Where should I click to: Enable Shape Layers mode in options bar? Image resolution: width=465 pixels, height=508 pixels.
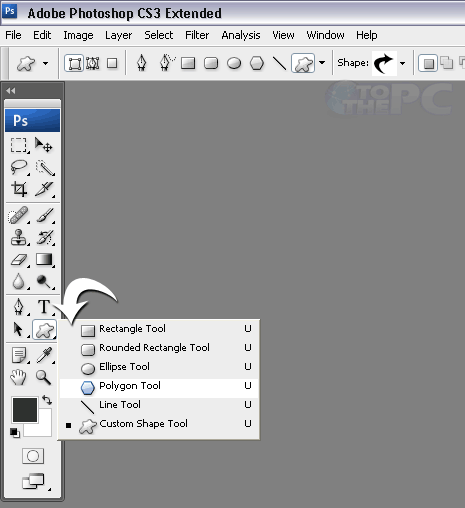[74, 63]
